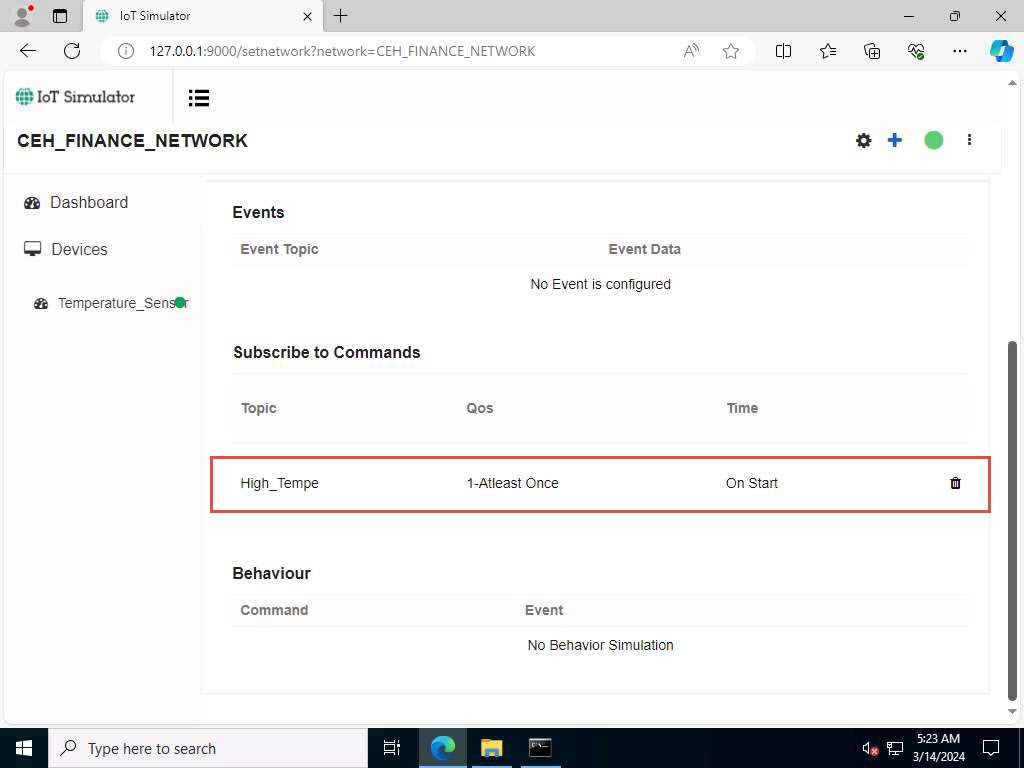Screen dimensions: 1024x768
Task: Go back with browser back arrow
Action: click(x=27, y=51)
